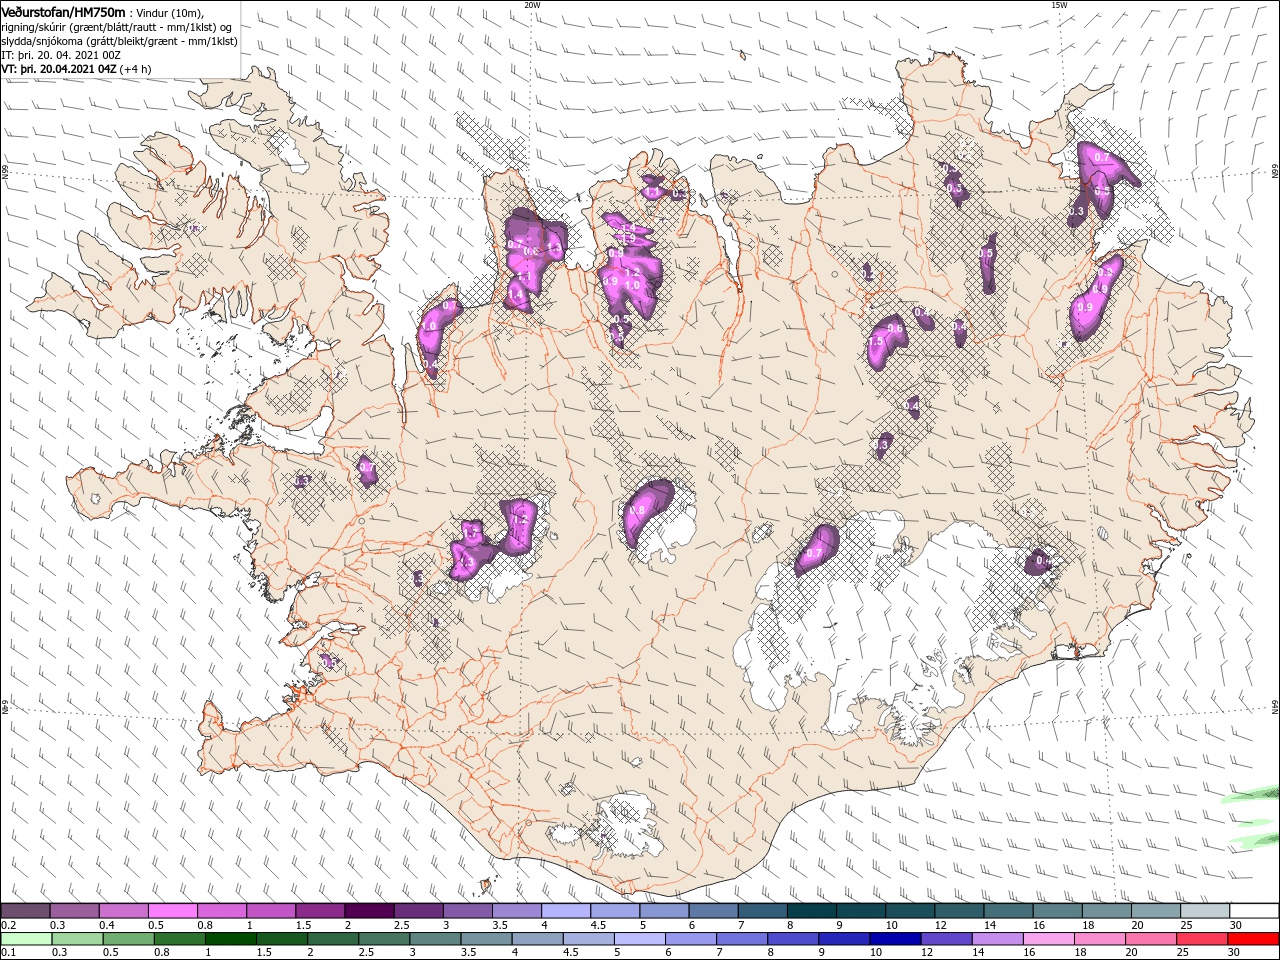Pick the pale mint rain swatch at 0.1
Viewport: 1280px width, 960px height.
coord(26,939)
